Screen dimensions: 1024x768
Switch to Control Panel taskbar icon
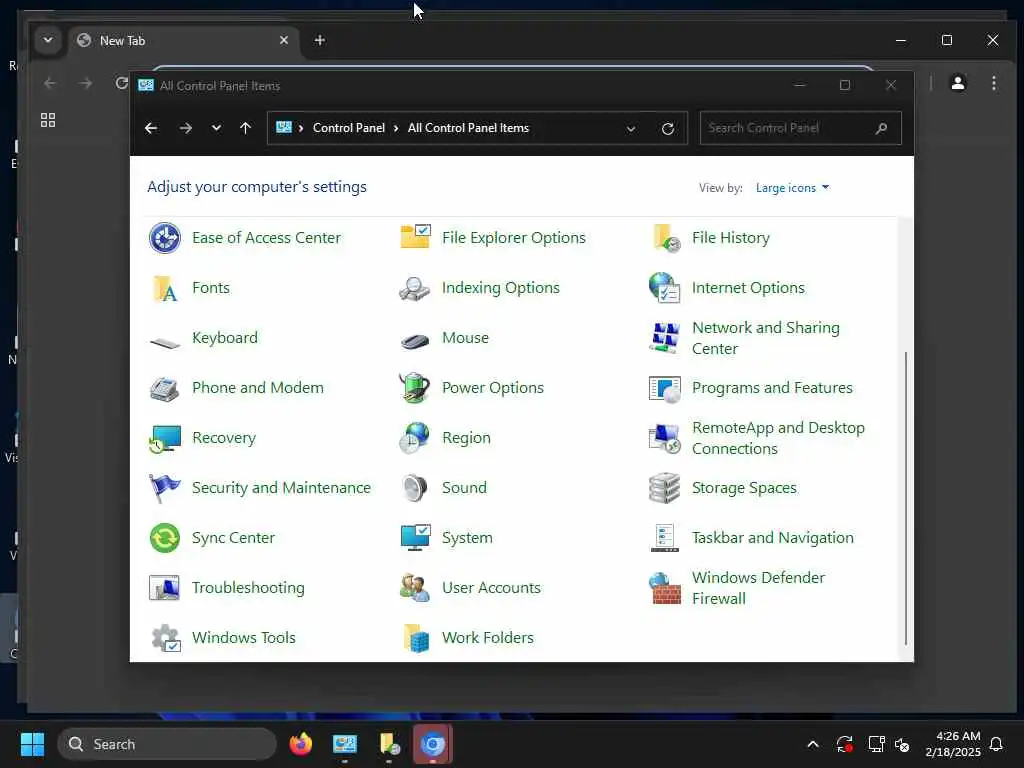tap(345, 744)
